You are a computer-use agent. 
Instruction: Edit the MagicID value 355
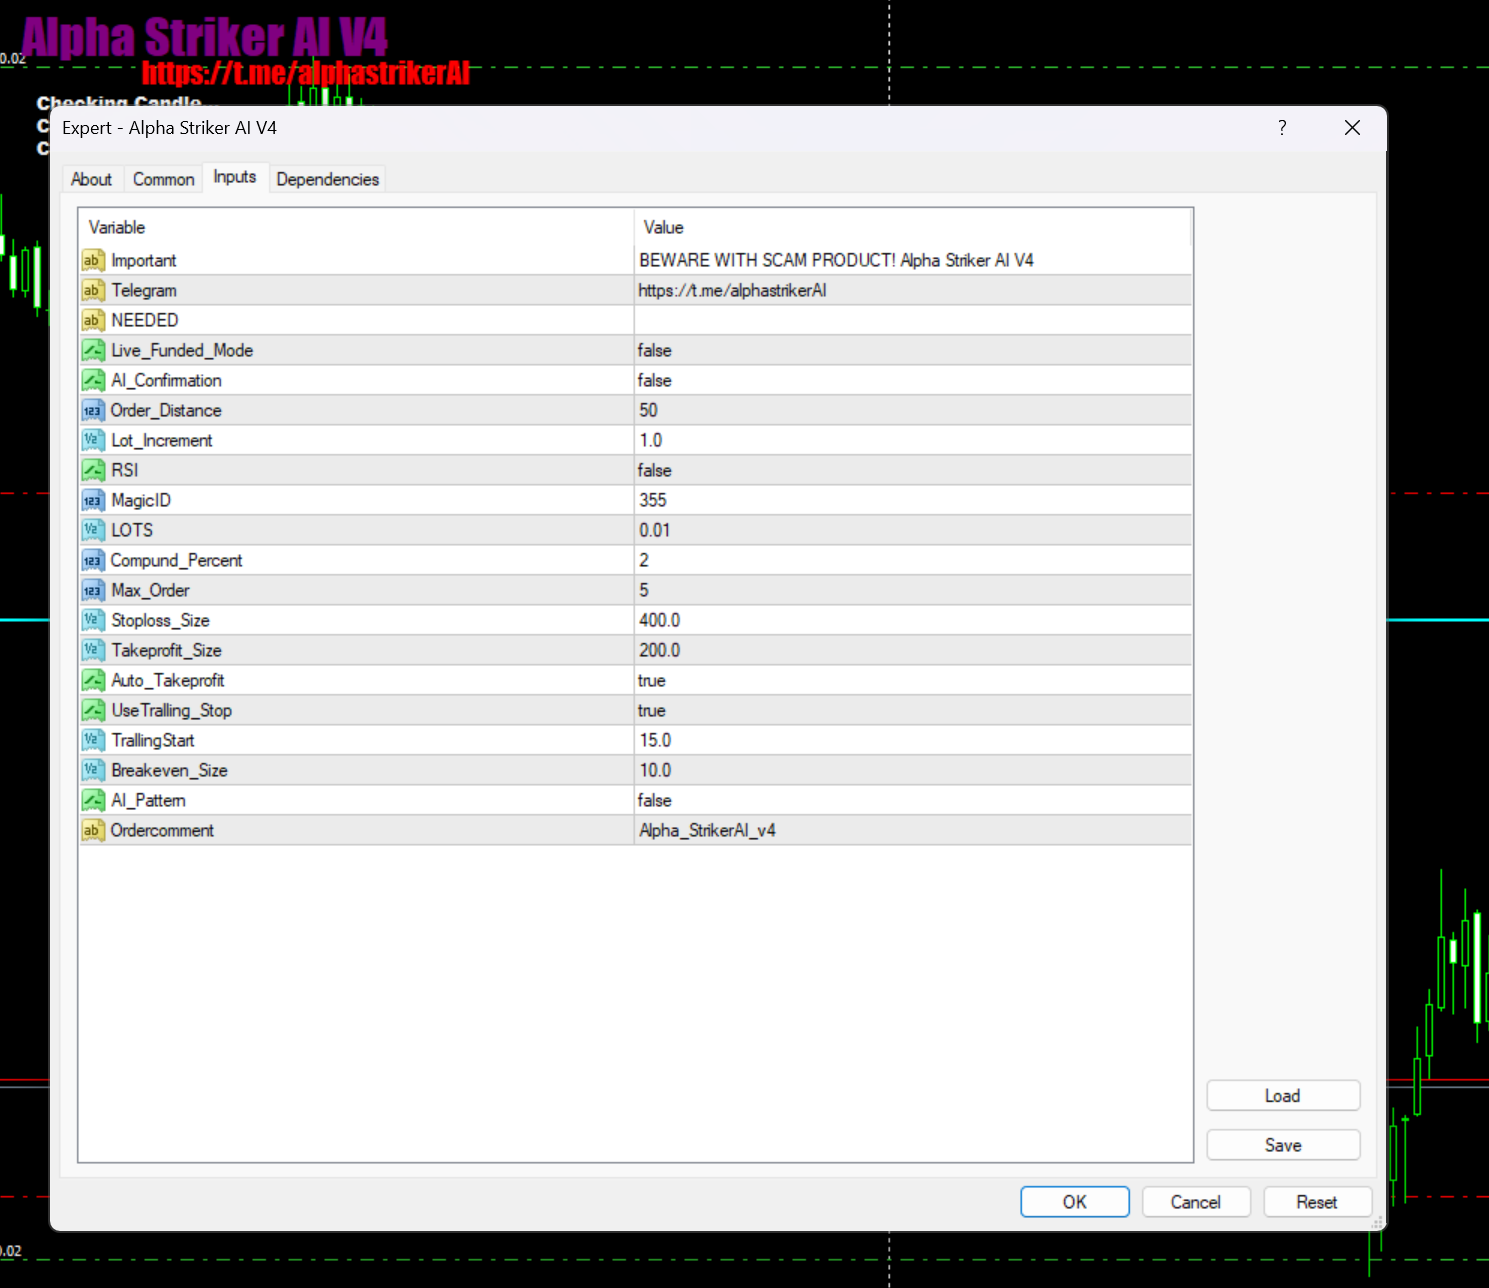[x=913, y=500]
